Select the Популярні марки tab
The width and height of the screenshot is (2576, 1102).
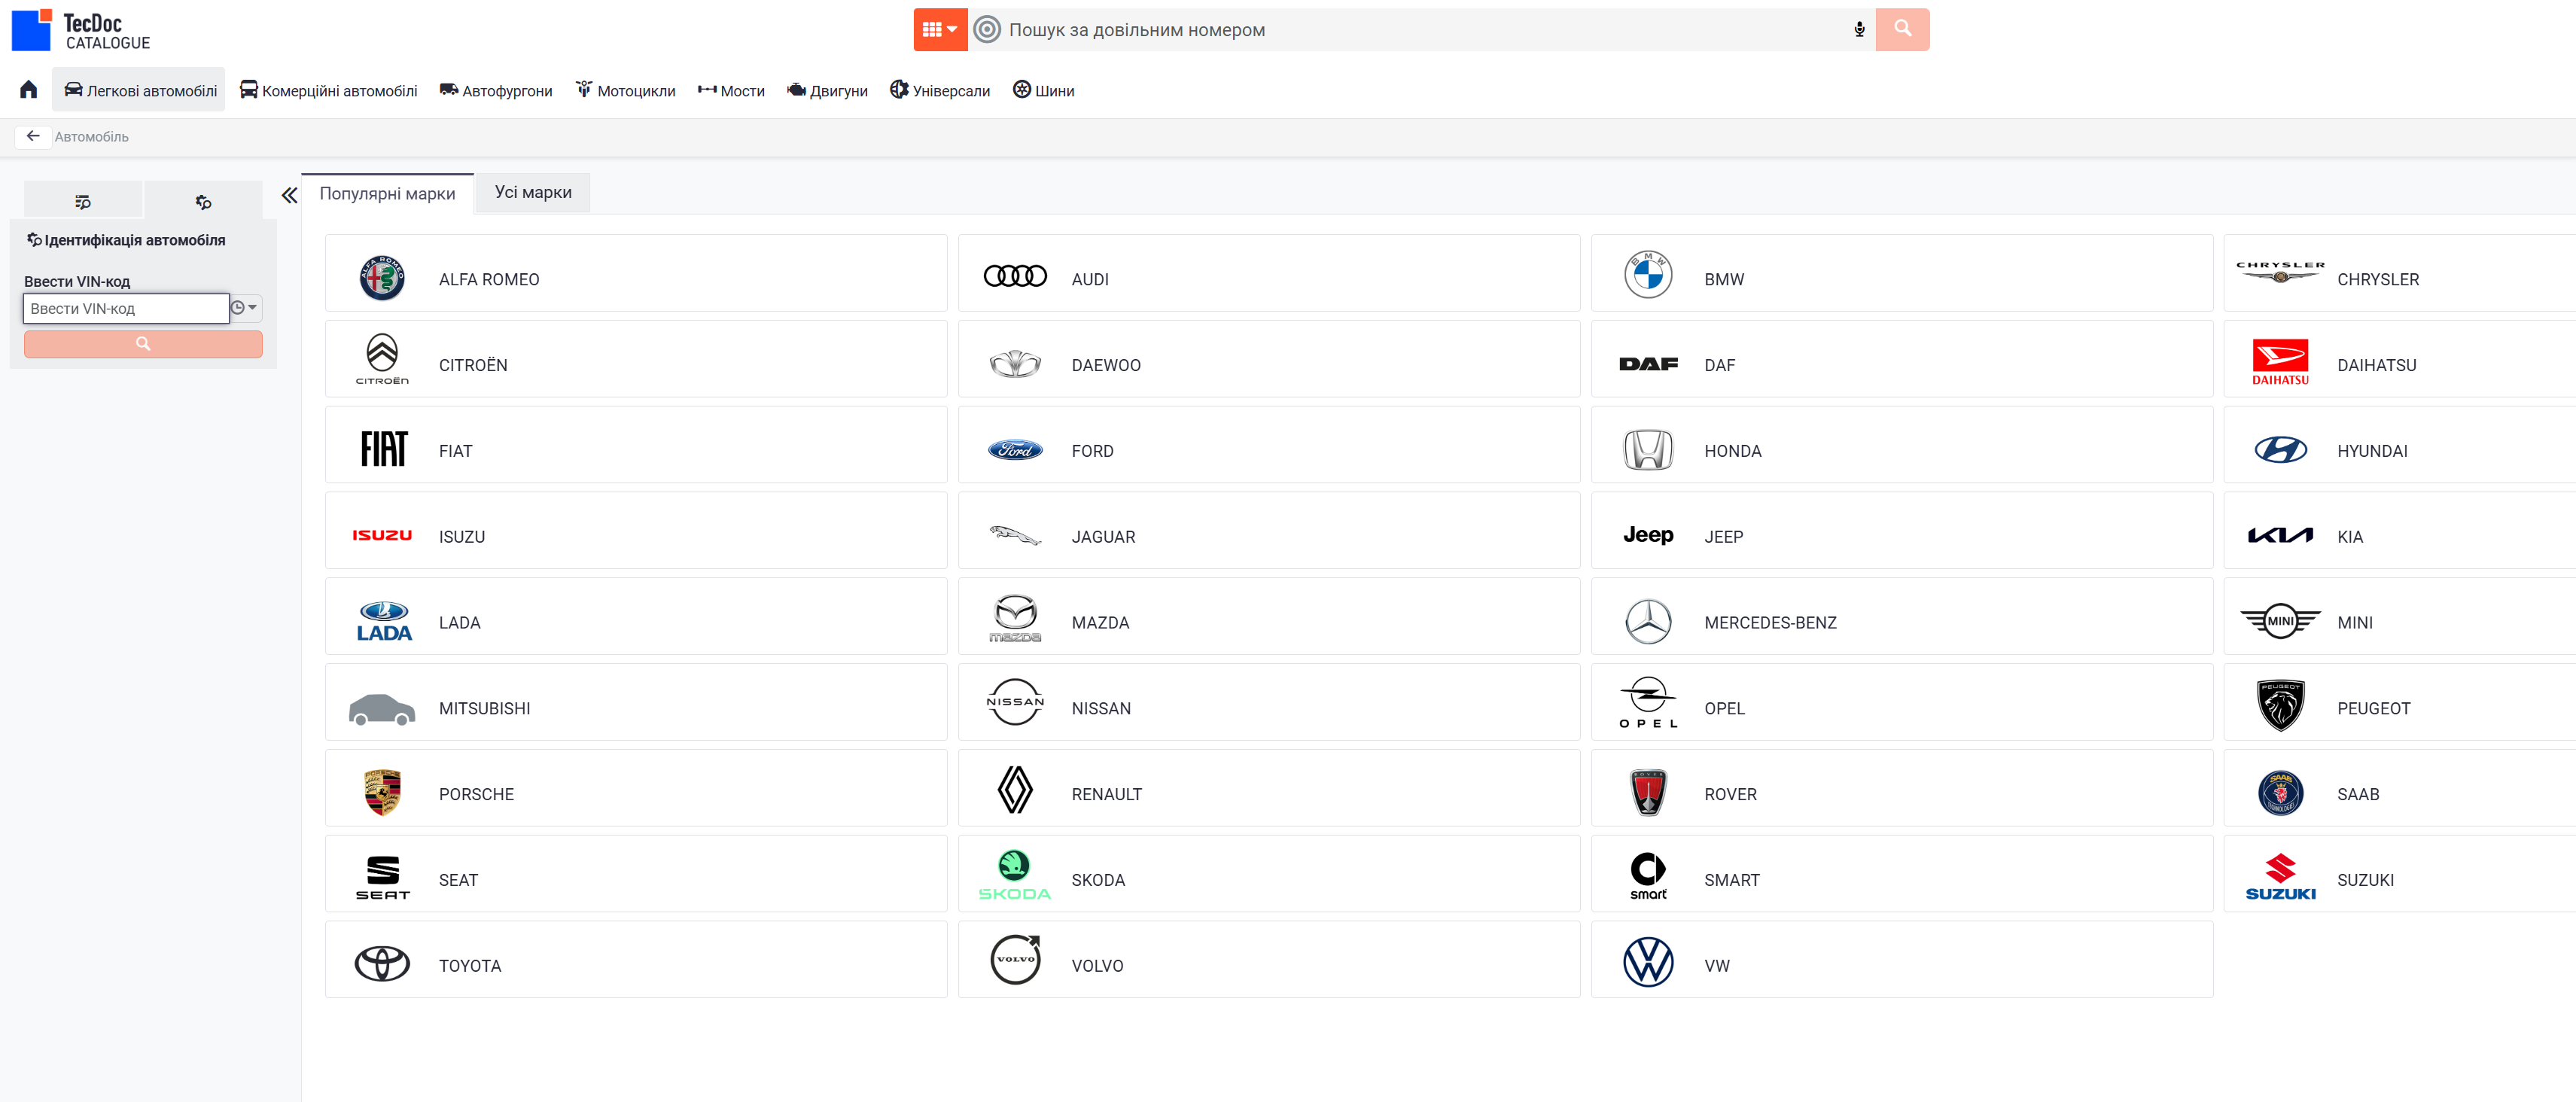coord(387,193)
